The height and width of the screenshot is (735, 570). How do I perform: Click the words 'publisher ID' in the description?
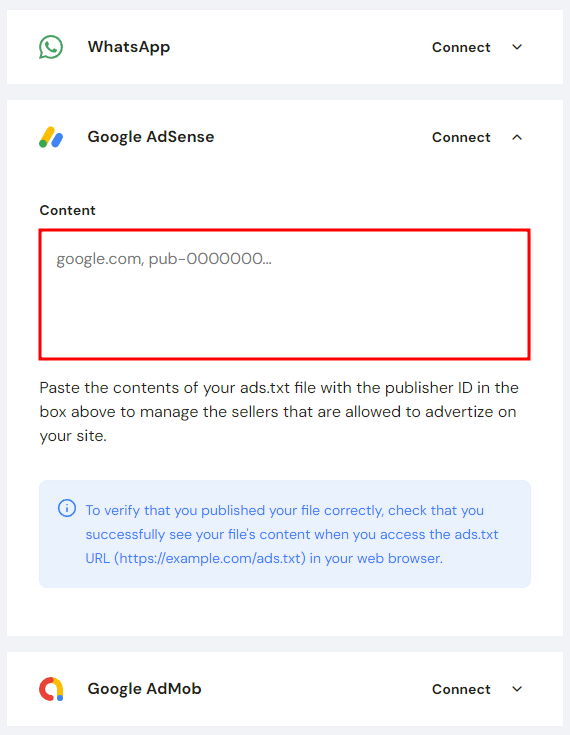(428, 388)
